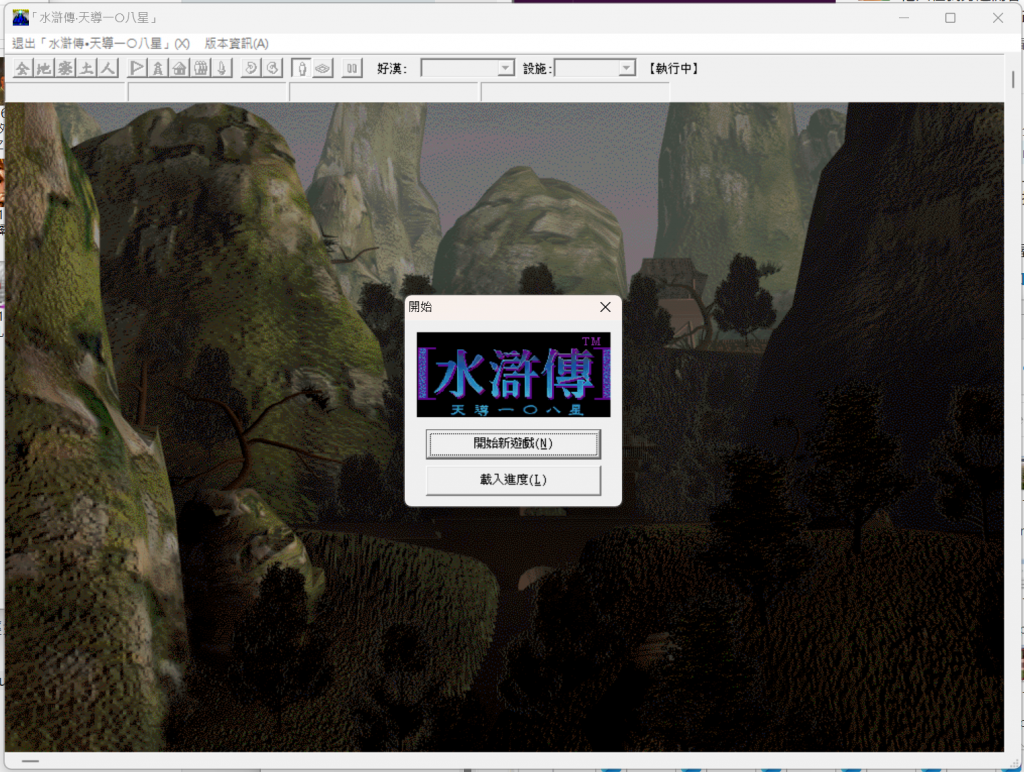Image resolution: width=1024 pixels, height=772 pixels.
Task: Toggle the layered map toolbar icon
Action: (x=323, y=68)
